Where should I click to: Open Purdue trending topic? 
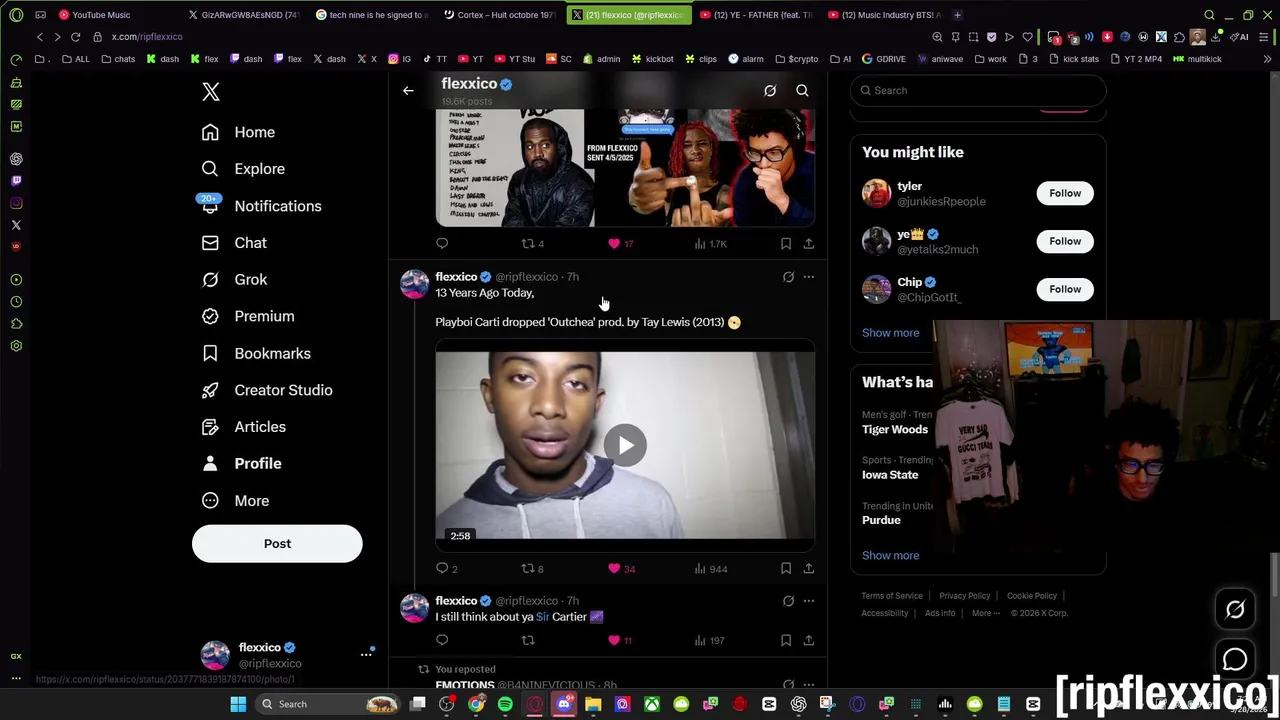pyautogui.click(x=881, y=520)
